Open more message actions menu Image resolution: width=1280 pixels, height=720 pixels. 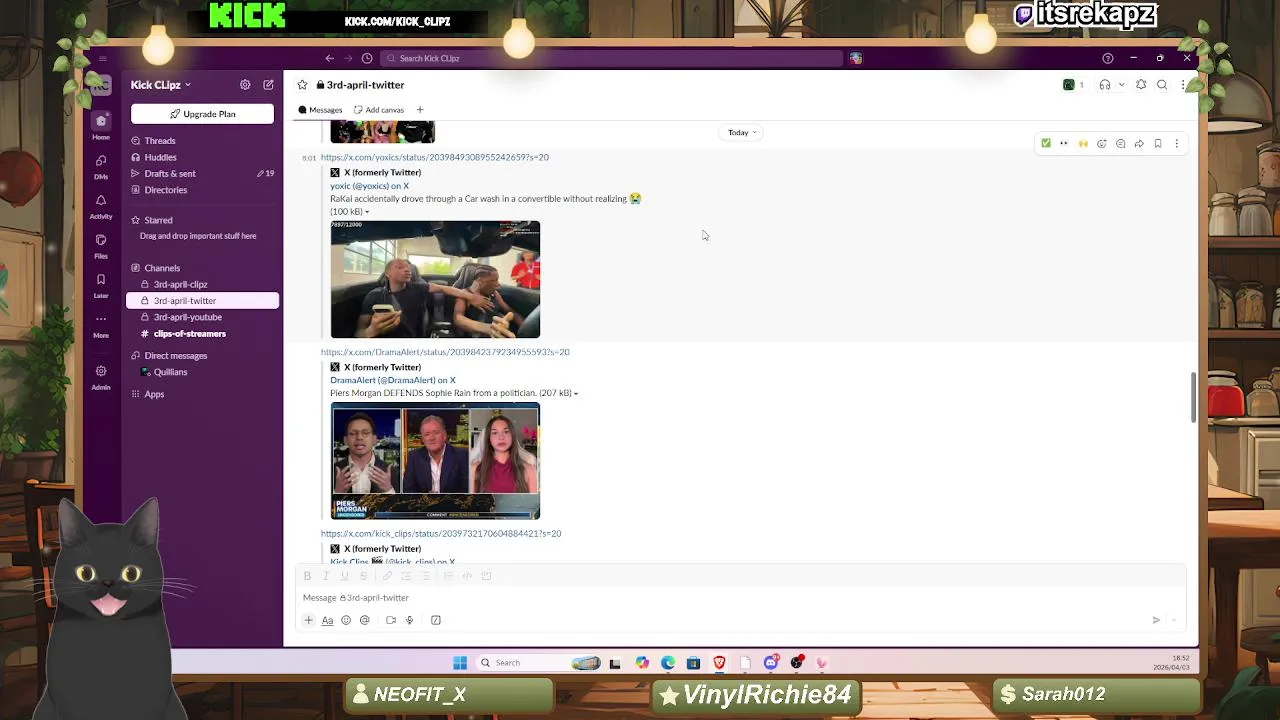click(x=1177, y=144)
